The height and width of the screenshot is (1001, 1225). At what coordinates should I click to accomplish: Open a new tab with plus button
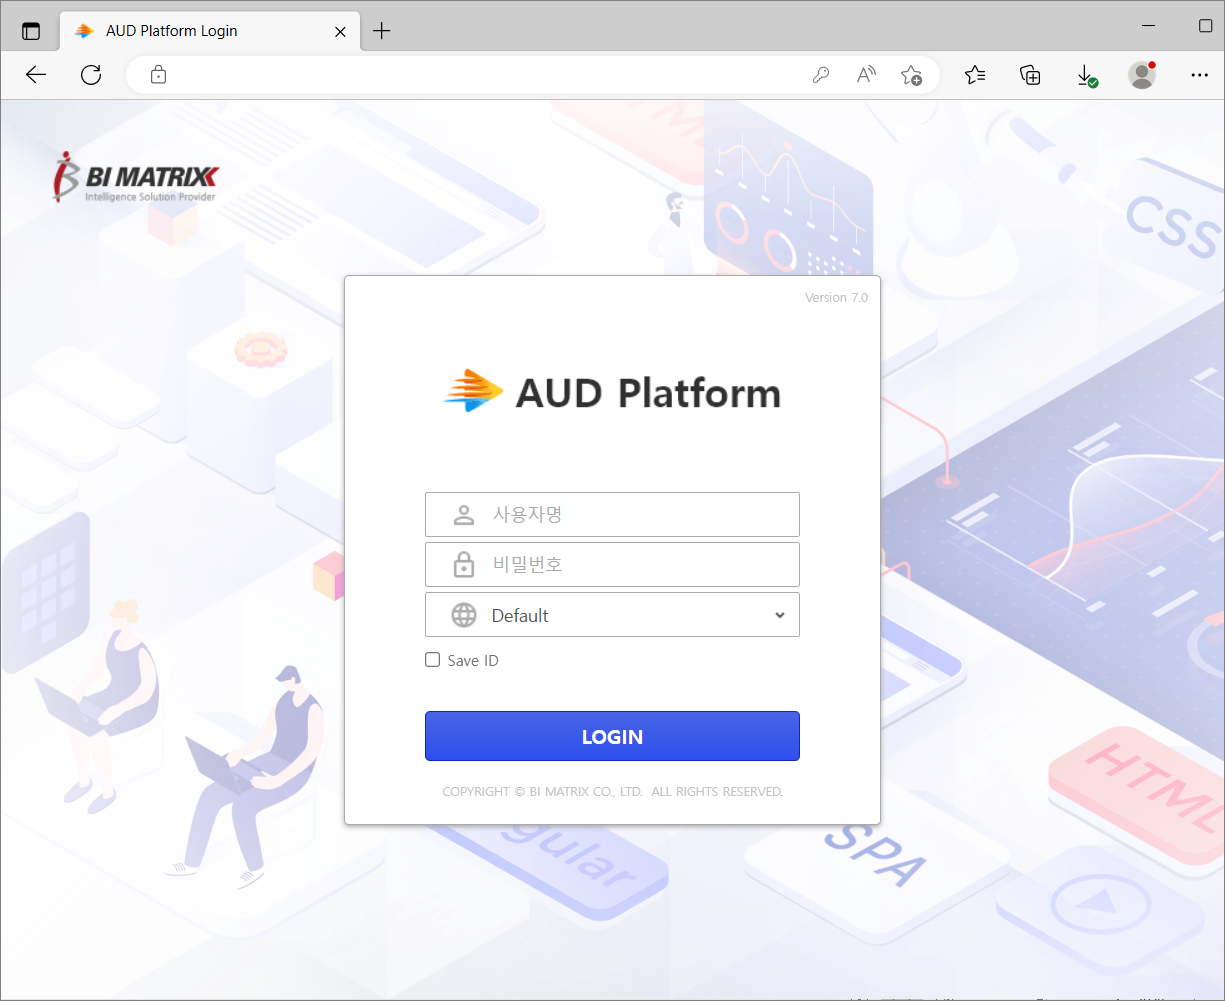point(381,31)
